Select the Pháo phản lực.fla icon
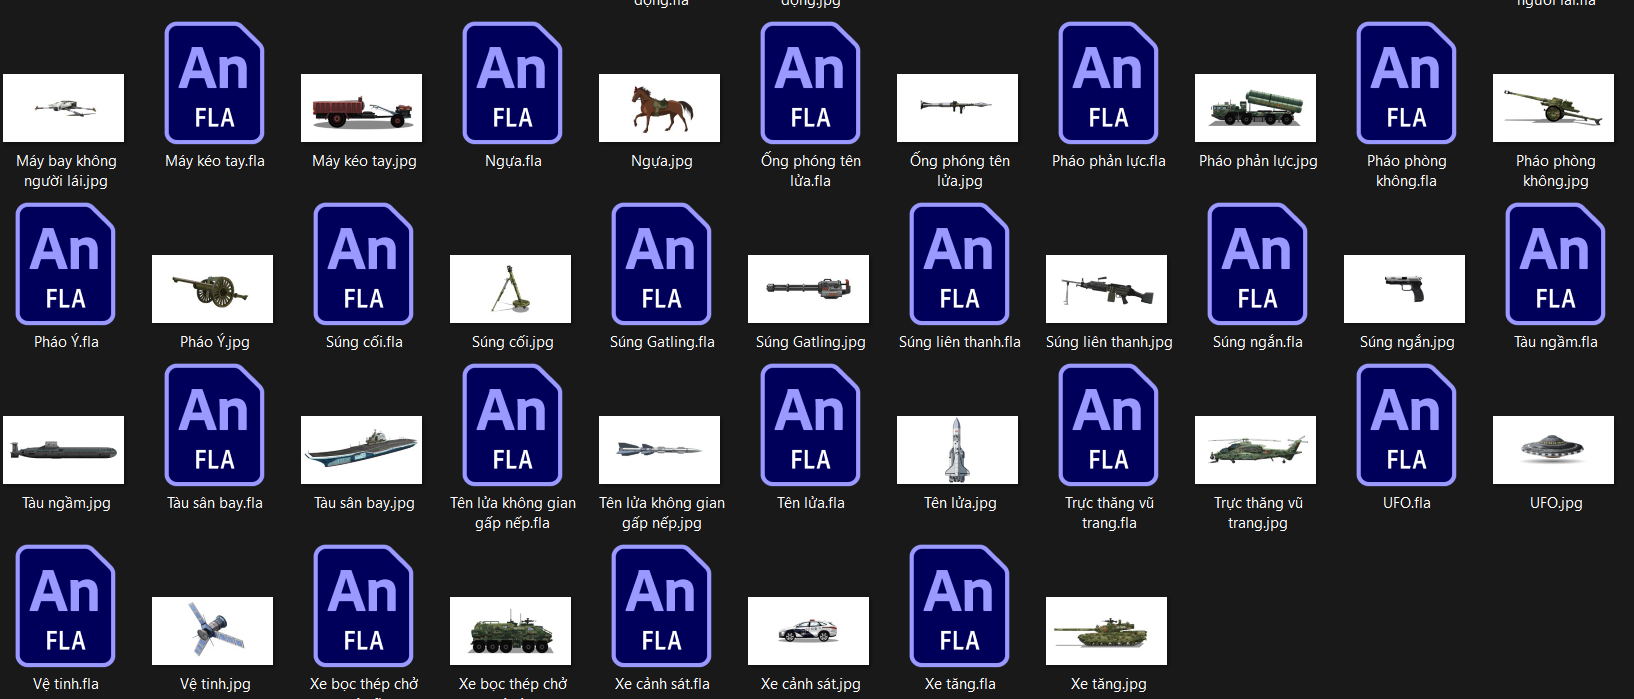 tap(1108, 84)
